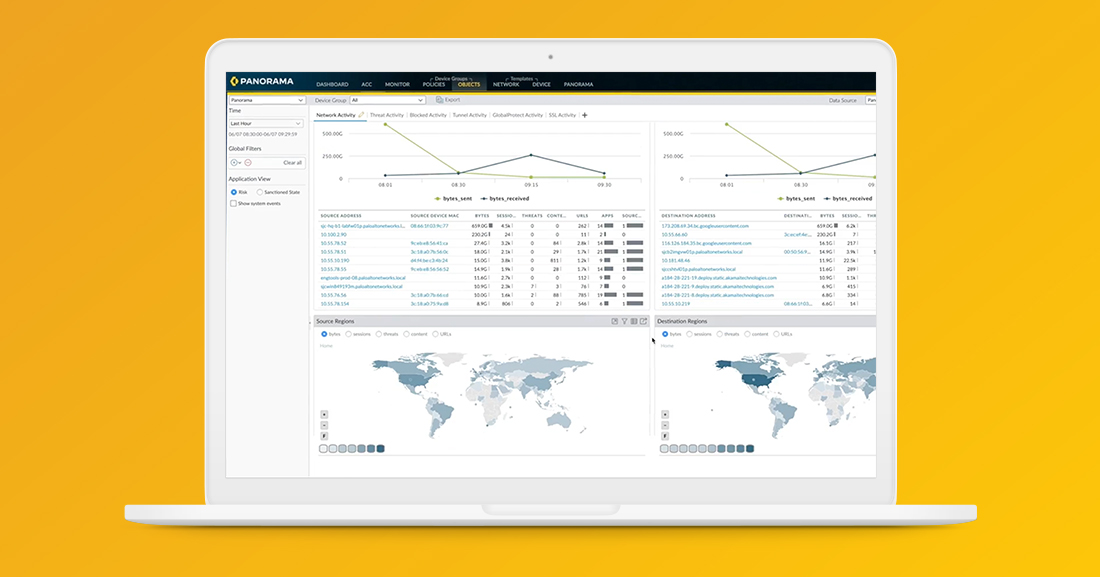Open the MONITOR menu in the top bar
The width and height of the screenshot is (1100, 577).
coord(397,85)
